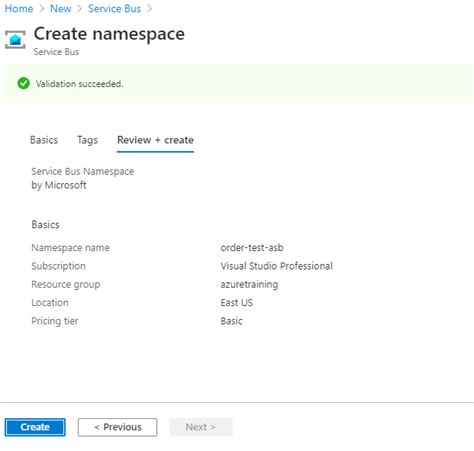Click the Location label
Image resolution: width=474 pixels, height=451 pixels.
(50, 303)
